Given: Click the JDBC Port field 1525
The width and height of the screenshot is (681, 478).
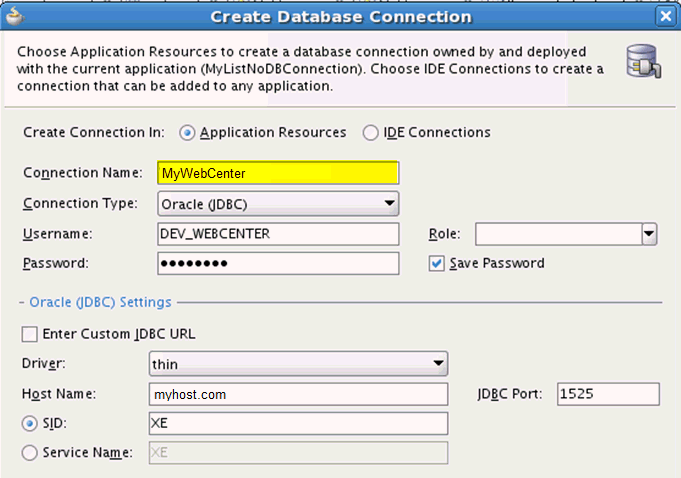Looking at the screenshot, I should 608,394.
